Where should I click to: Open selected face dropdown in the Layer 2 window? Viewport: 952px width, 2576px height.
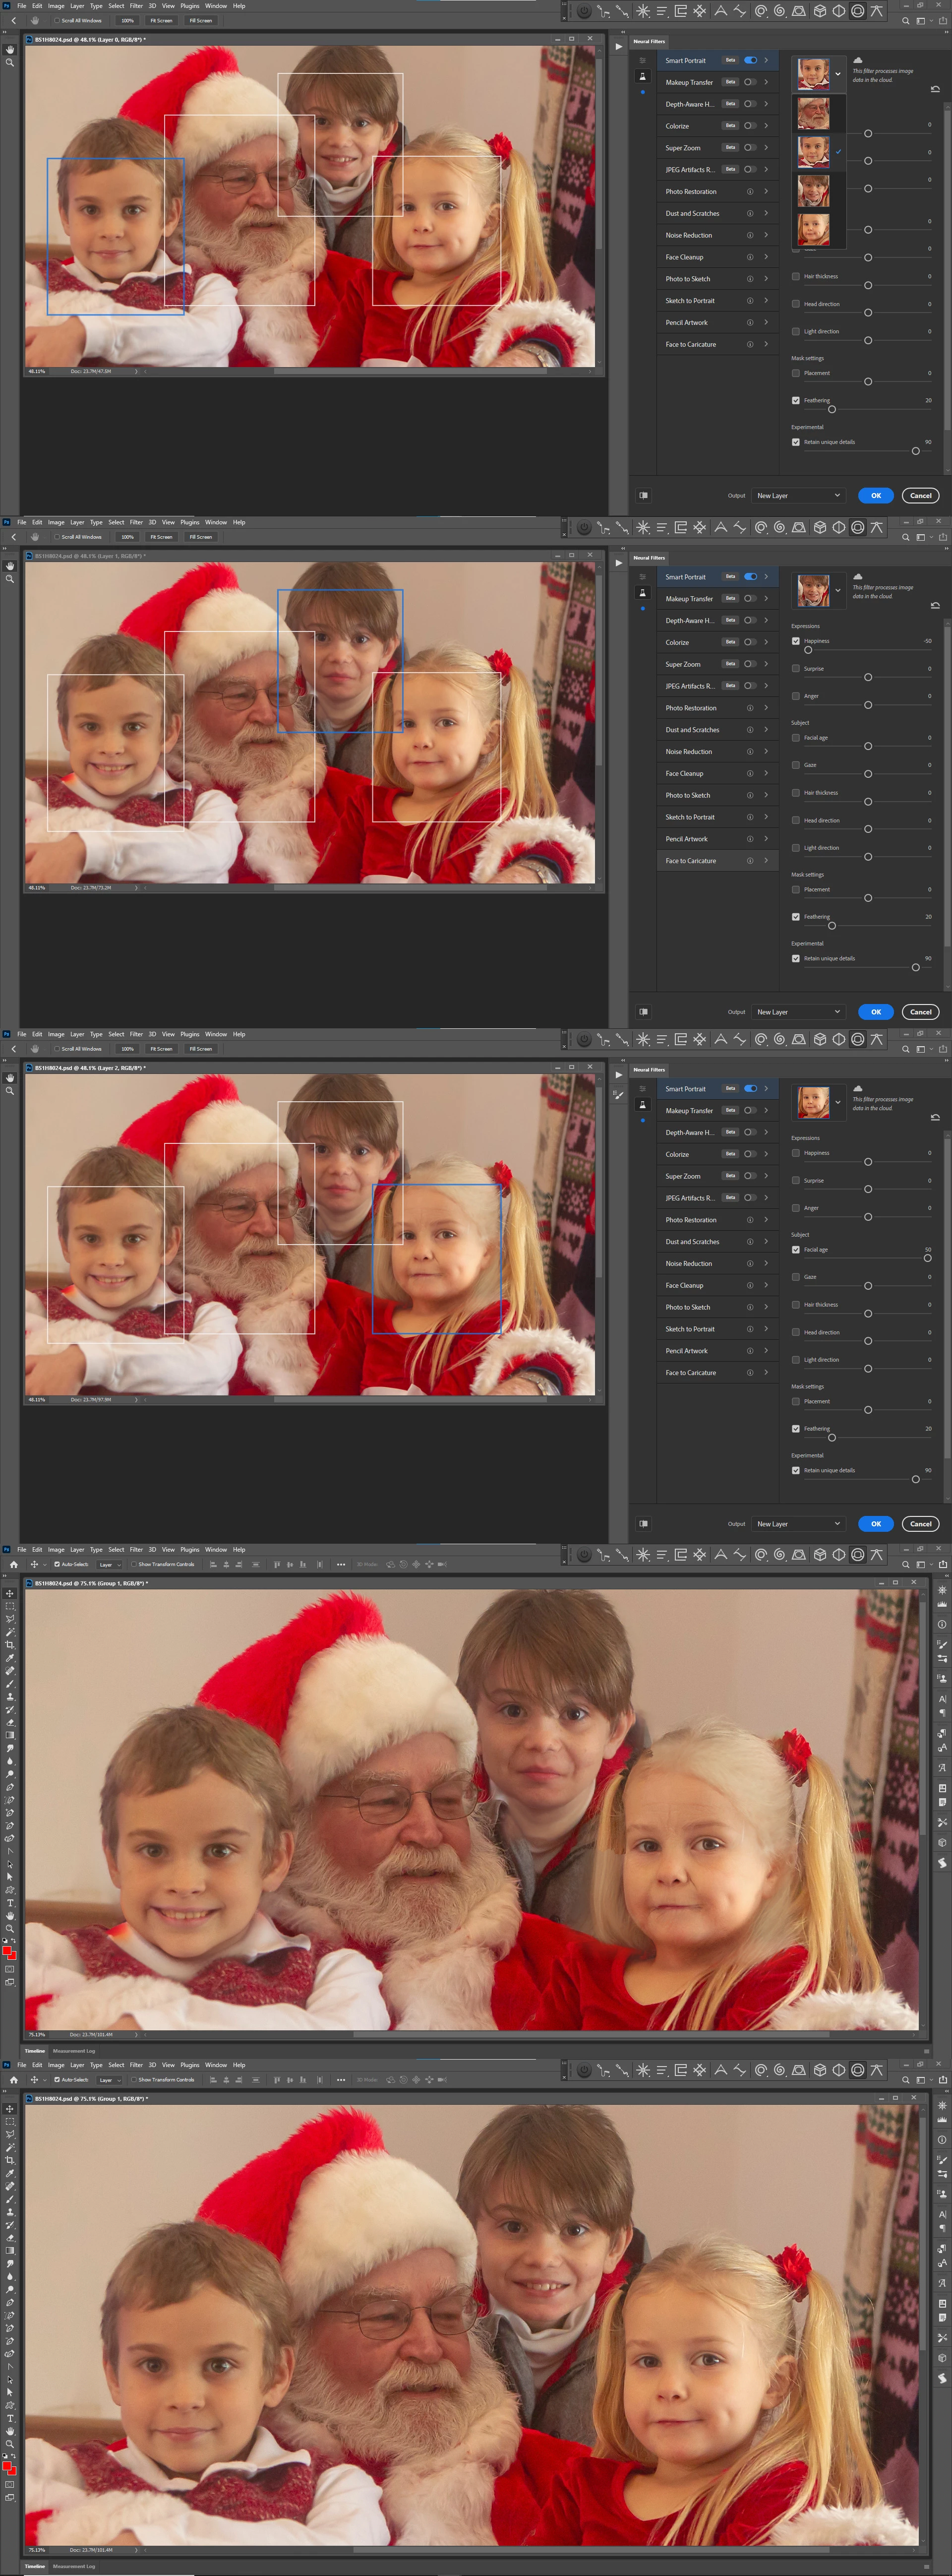[837, 1102]
